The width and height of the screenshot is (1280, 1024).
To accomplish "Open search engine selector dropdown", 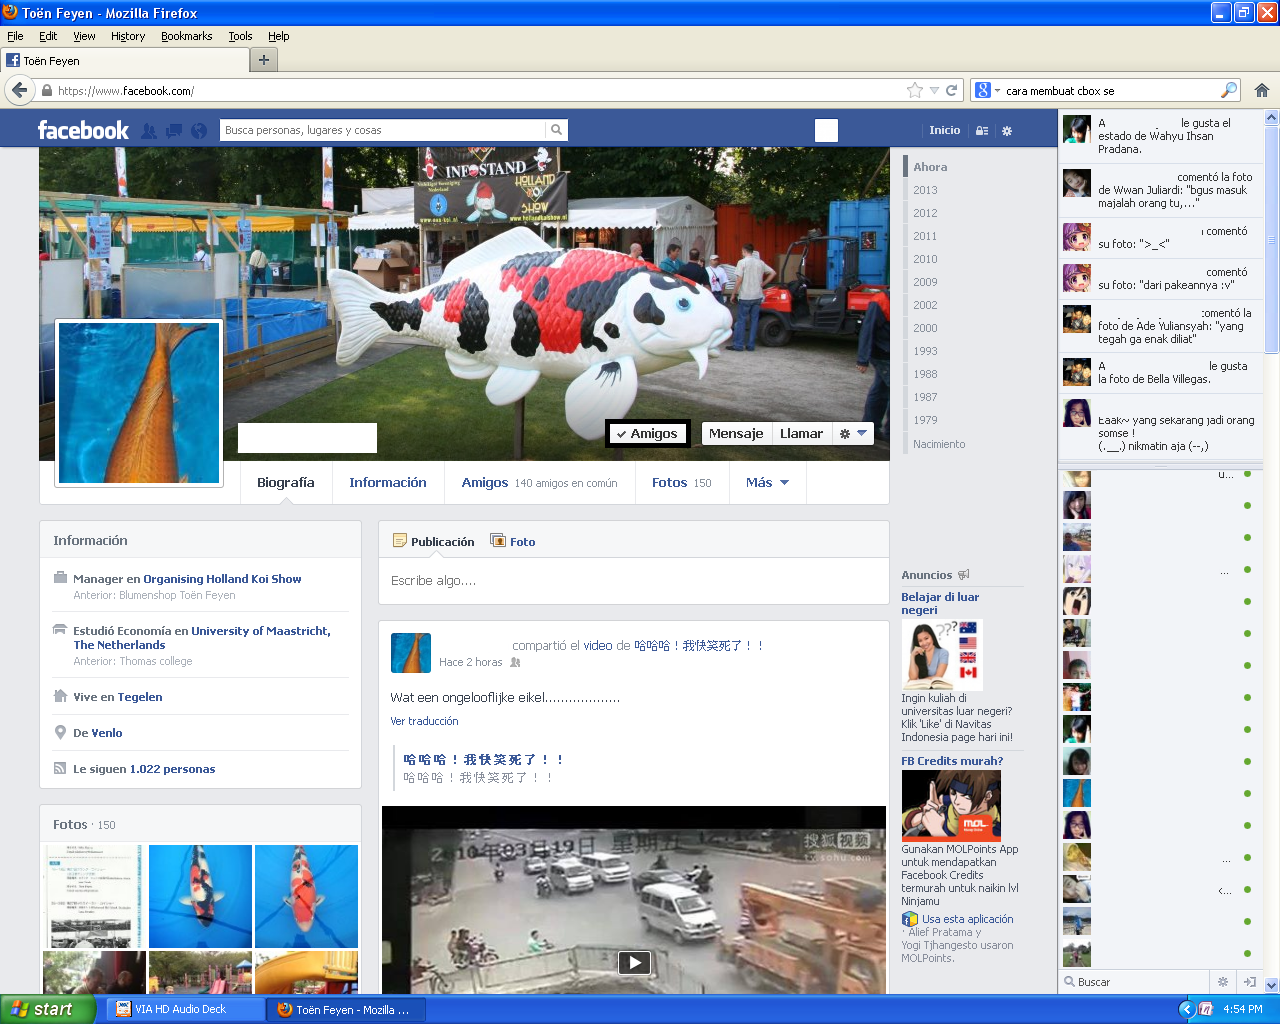I will 997,91.
